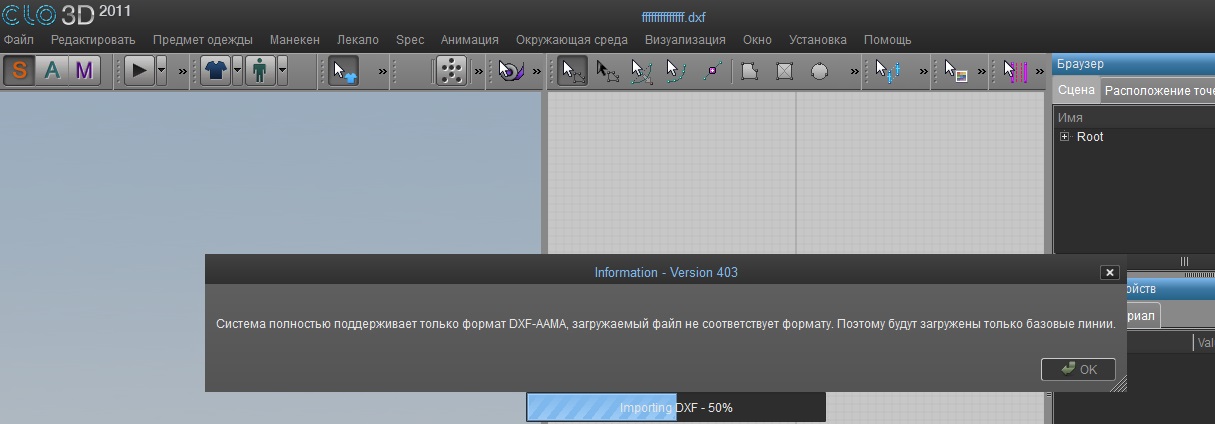Image resolution: width=1215 pixels, height=424 pixels.
Task: Open the Редактировать menu
Action: point(93,40)
